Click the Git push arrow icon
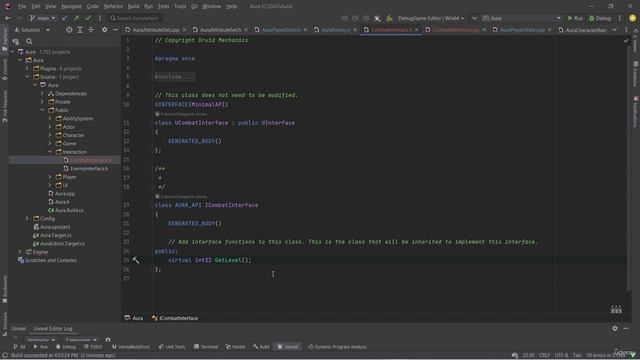Image resolution: width=640 pixels, height=360 pixels. [x=76, y=18]
